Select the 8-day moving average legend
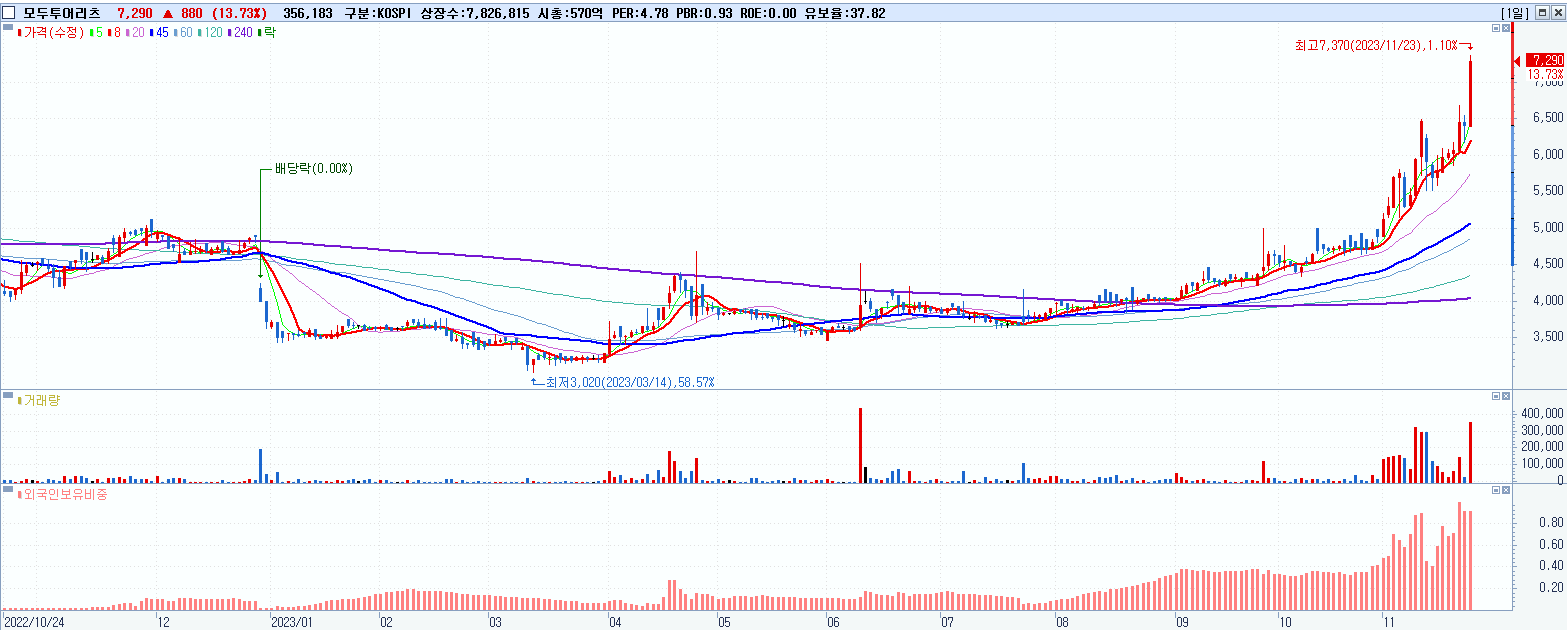 113,33
